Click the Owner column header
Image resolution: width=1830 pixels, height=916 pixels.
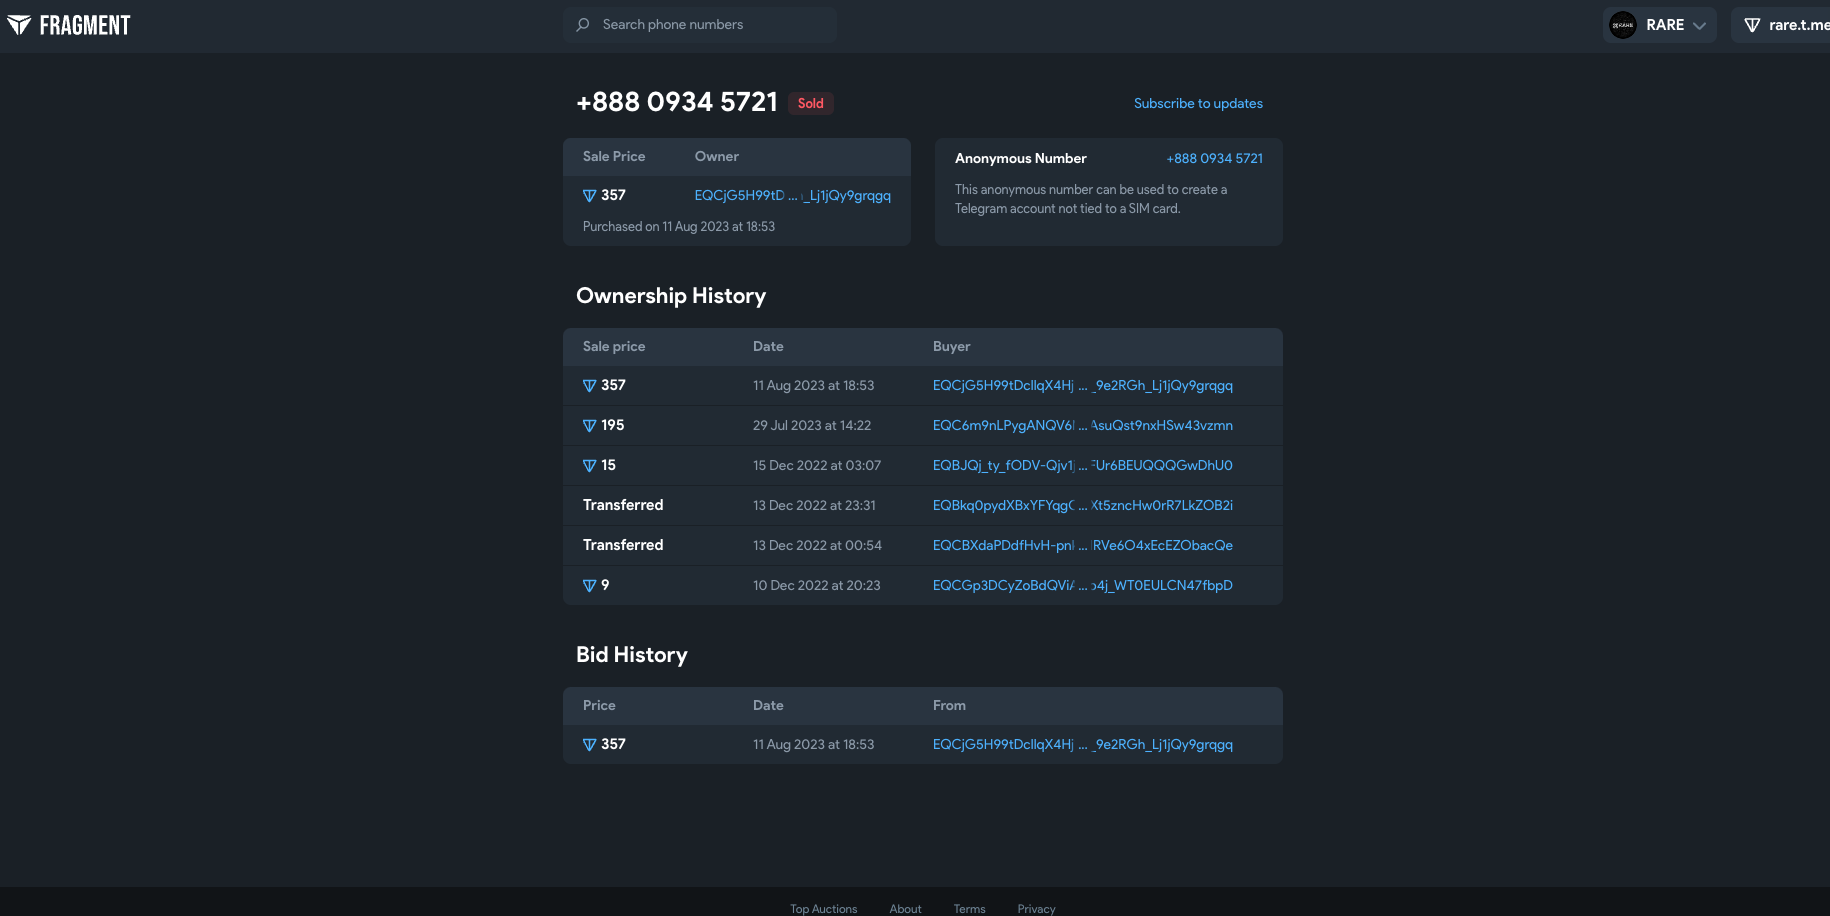[x=717, y=157]
